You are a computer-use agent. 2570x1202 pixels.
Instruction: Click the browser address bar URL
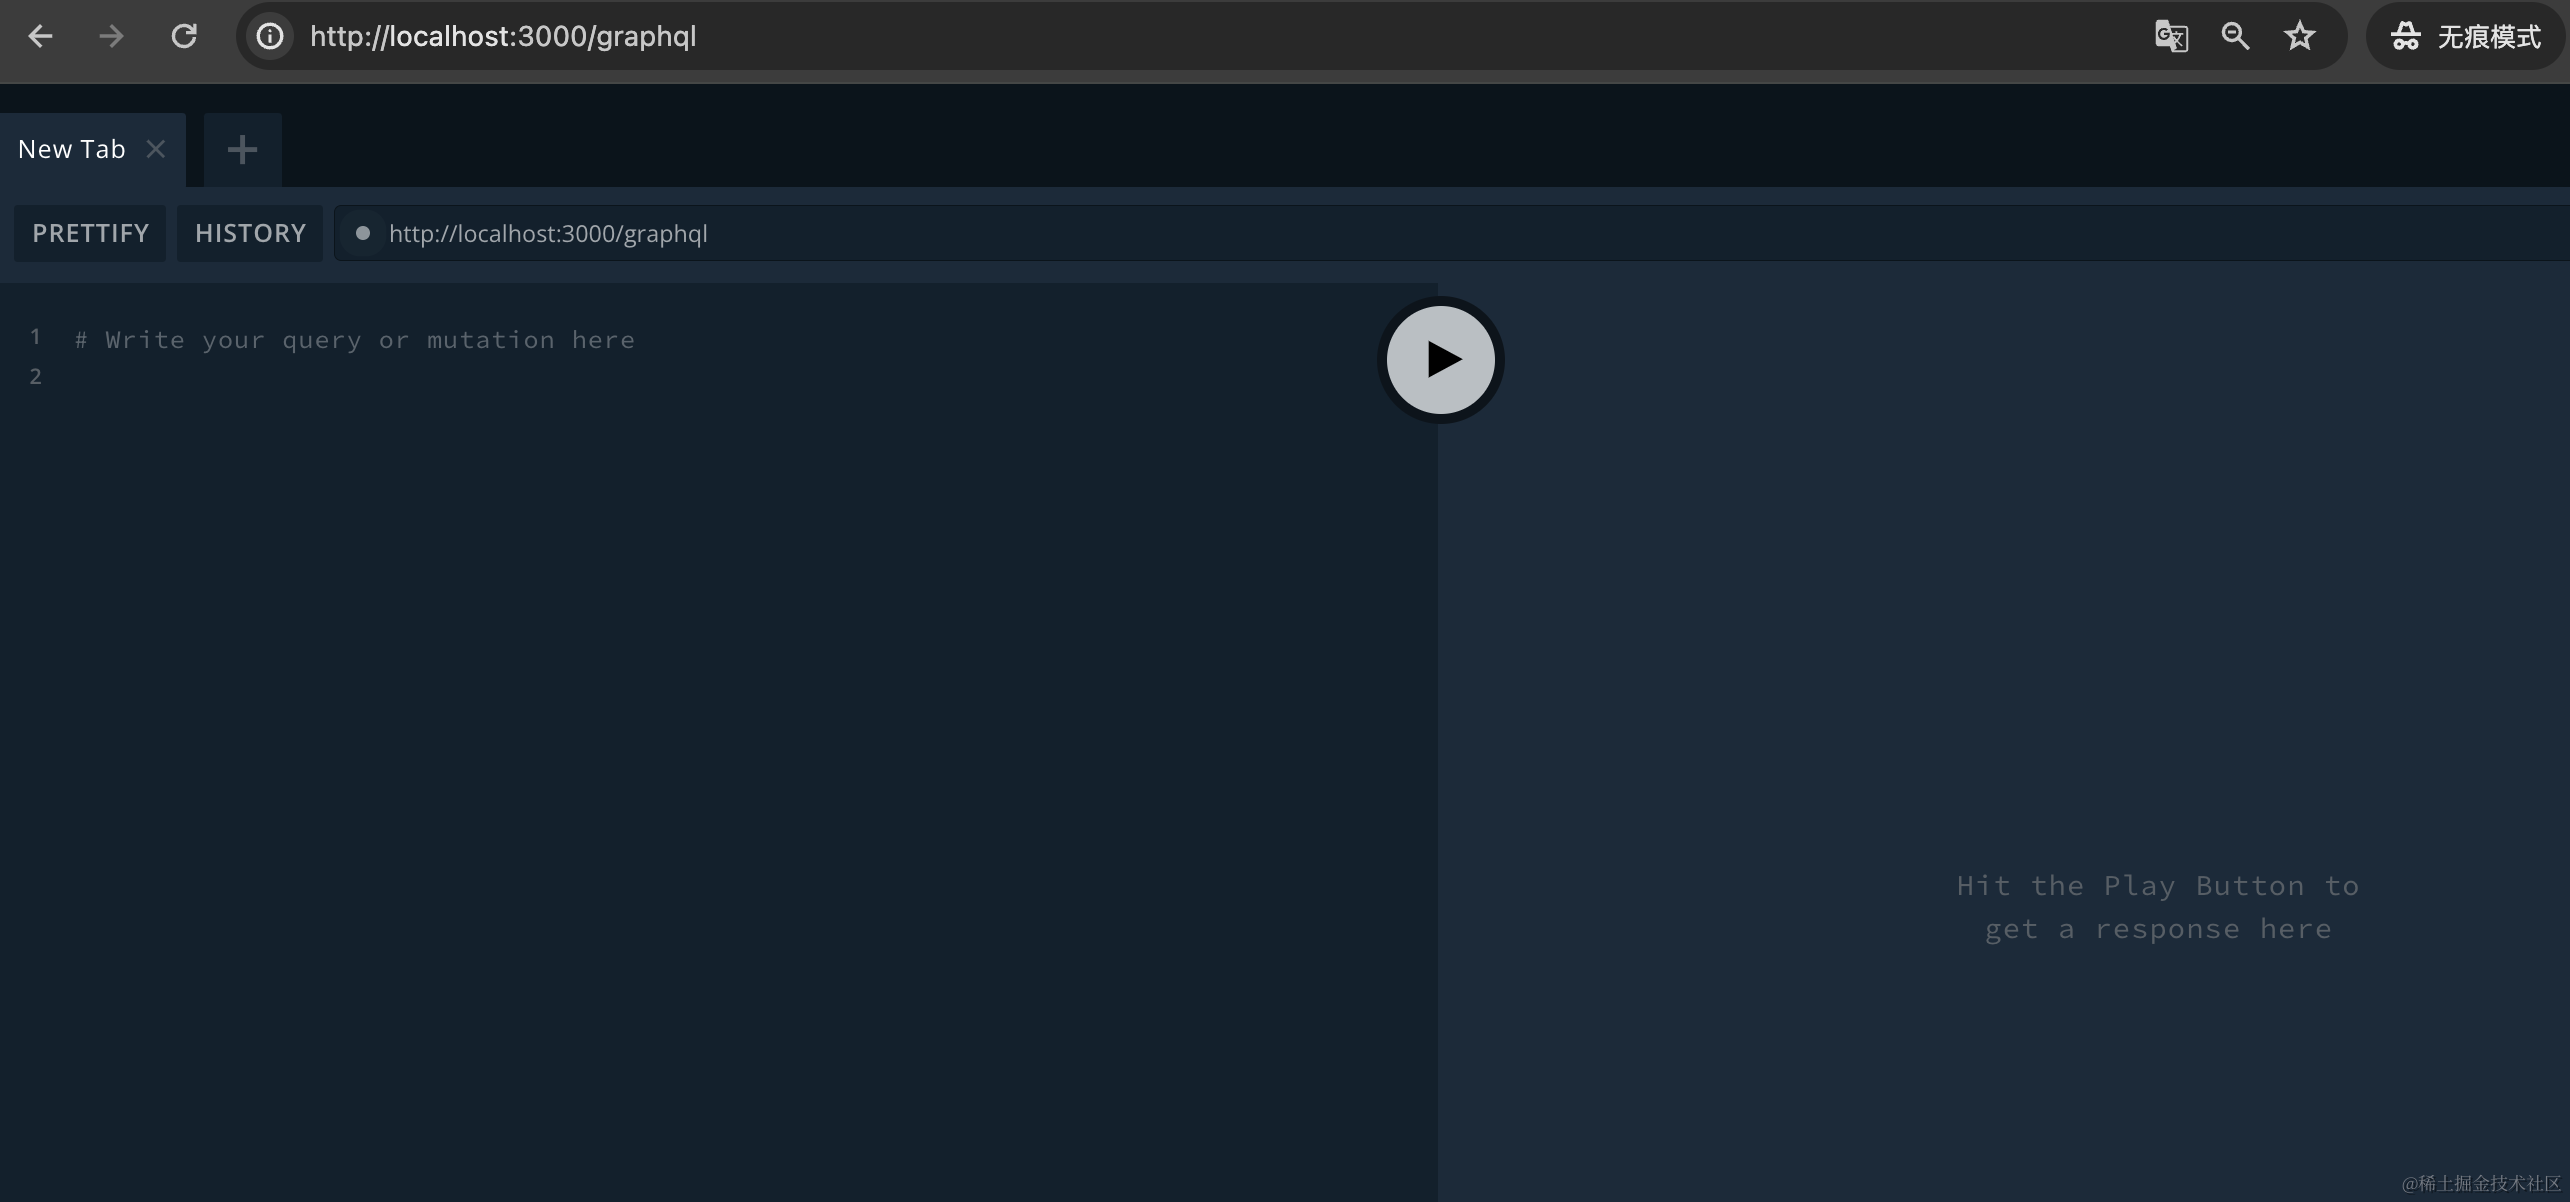click(x=503, y=37)
